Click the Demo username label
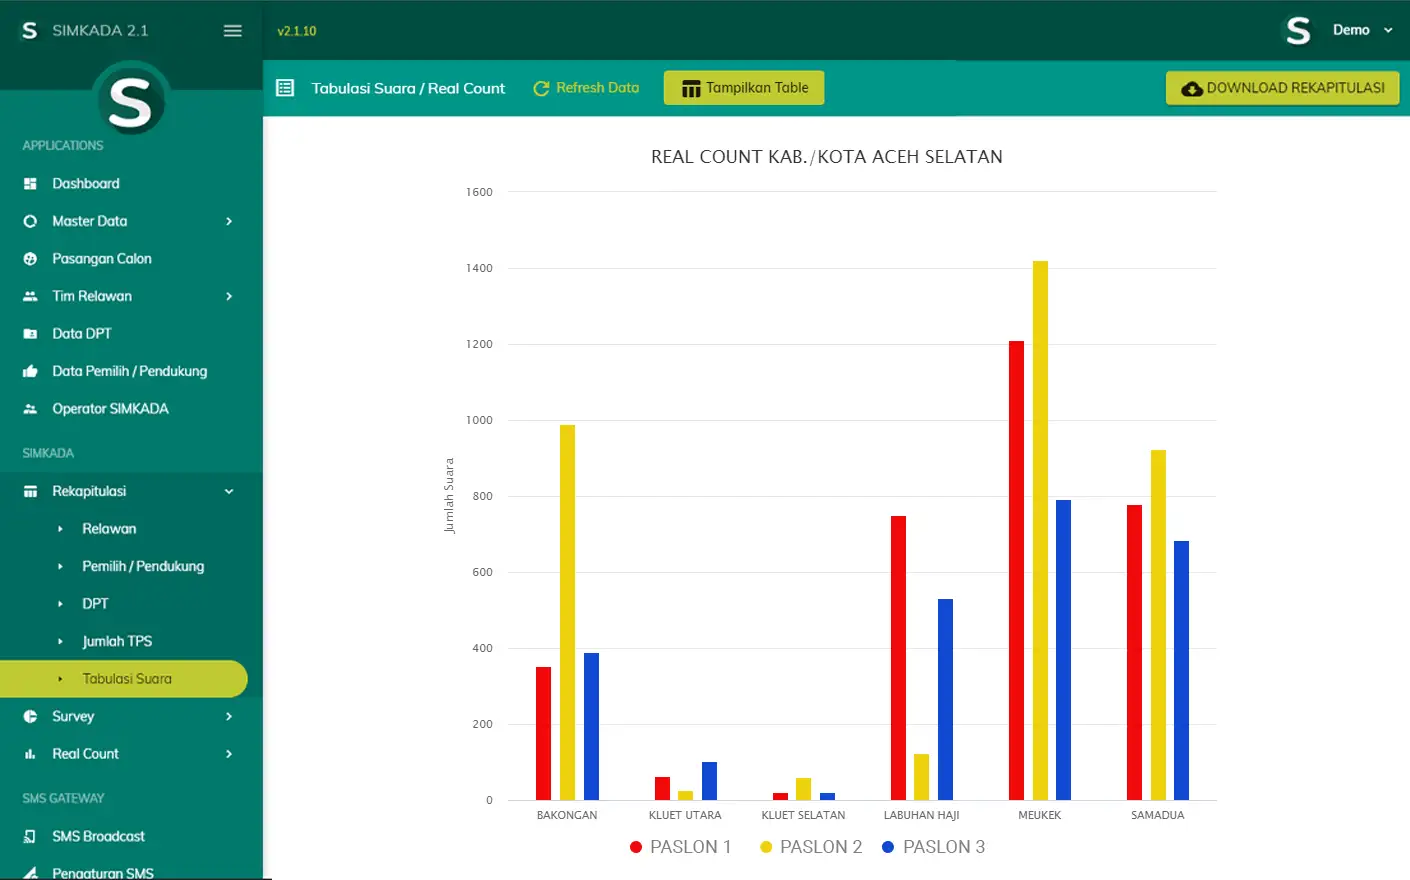 coord(1351,30)
